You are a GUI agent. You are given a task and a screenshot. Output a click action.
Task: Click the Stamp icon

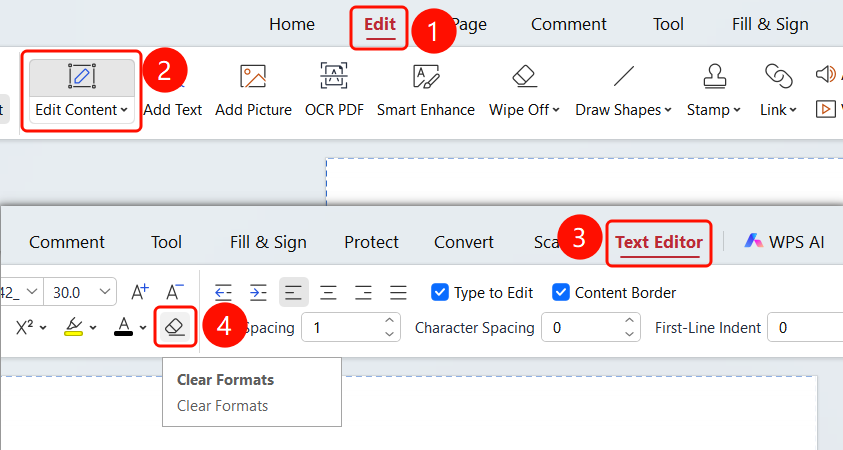point(715,76)
